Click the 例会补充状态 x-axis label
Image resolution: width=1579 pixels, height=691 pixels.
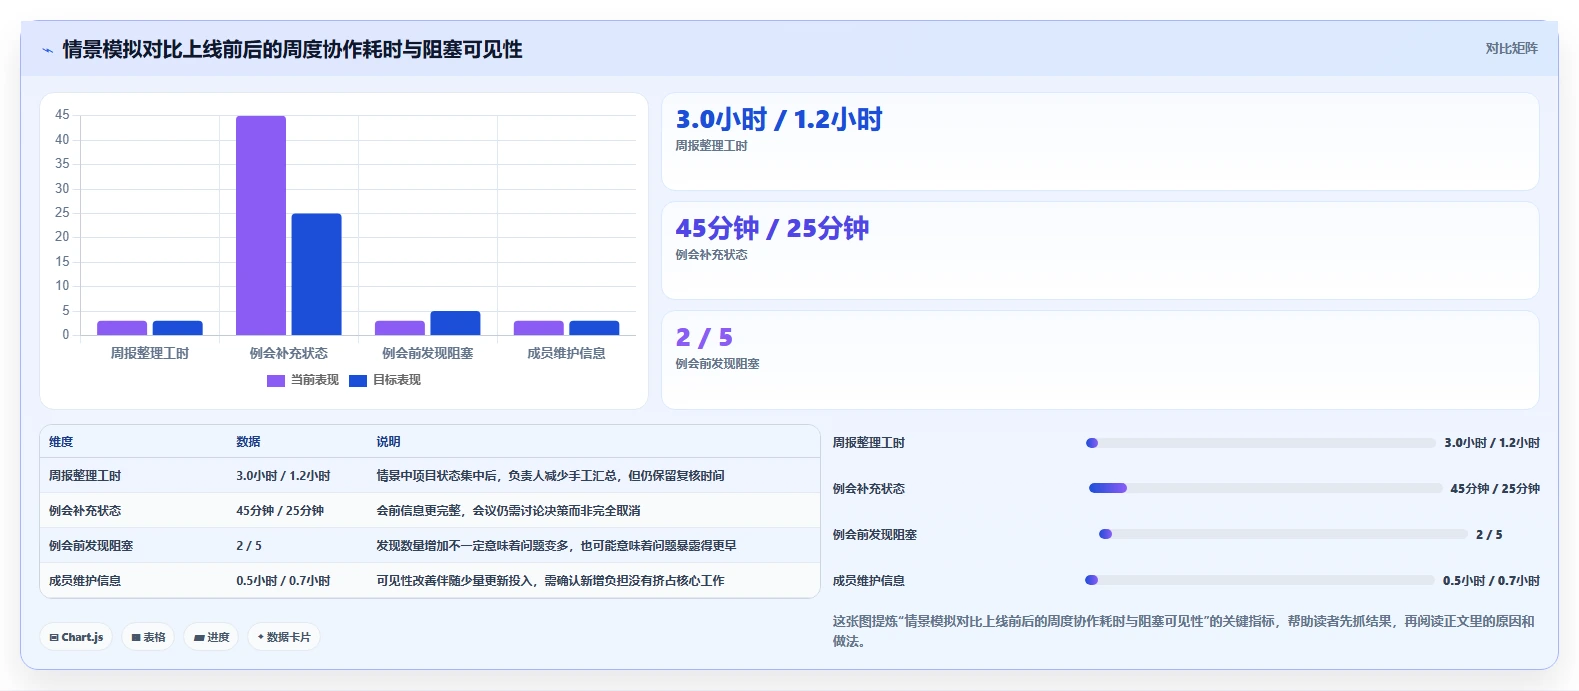click(289, 354)
